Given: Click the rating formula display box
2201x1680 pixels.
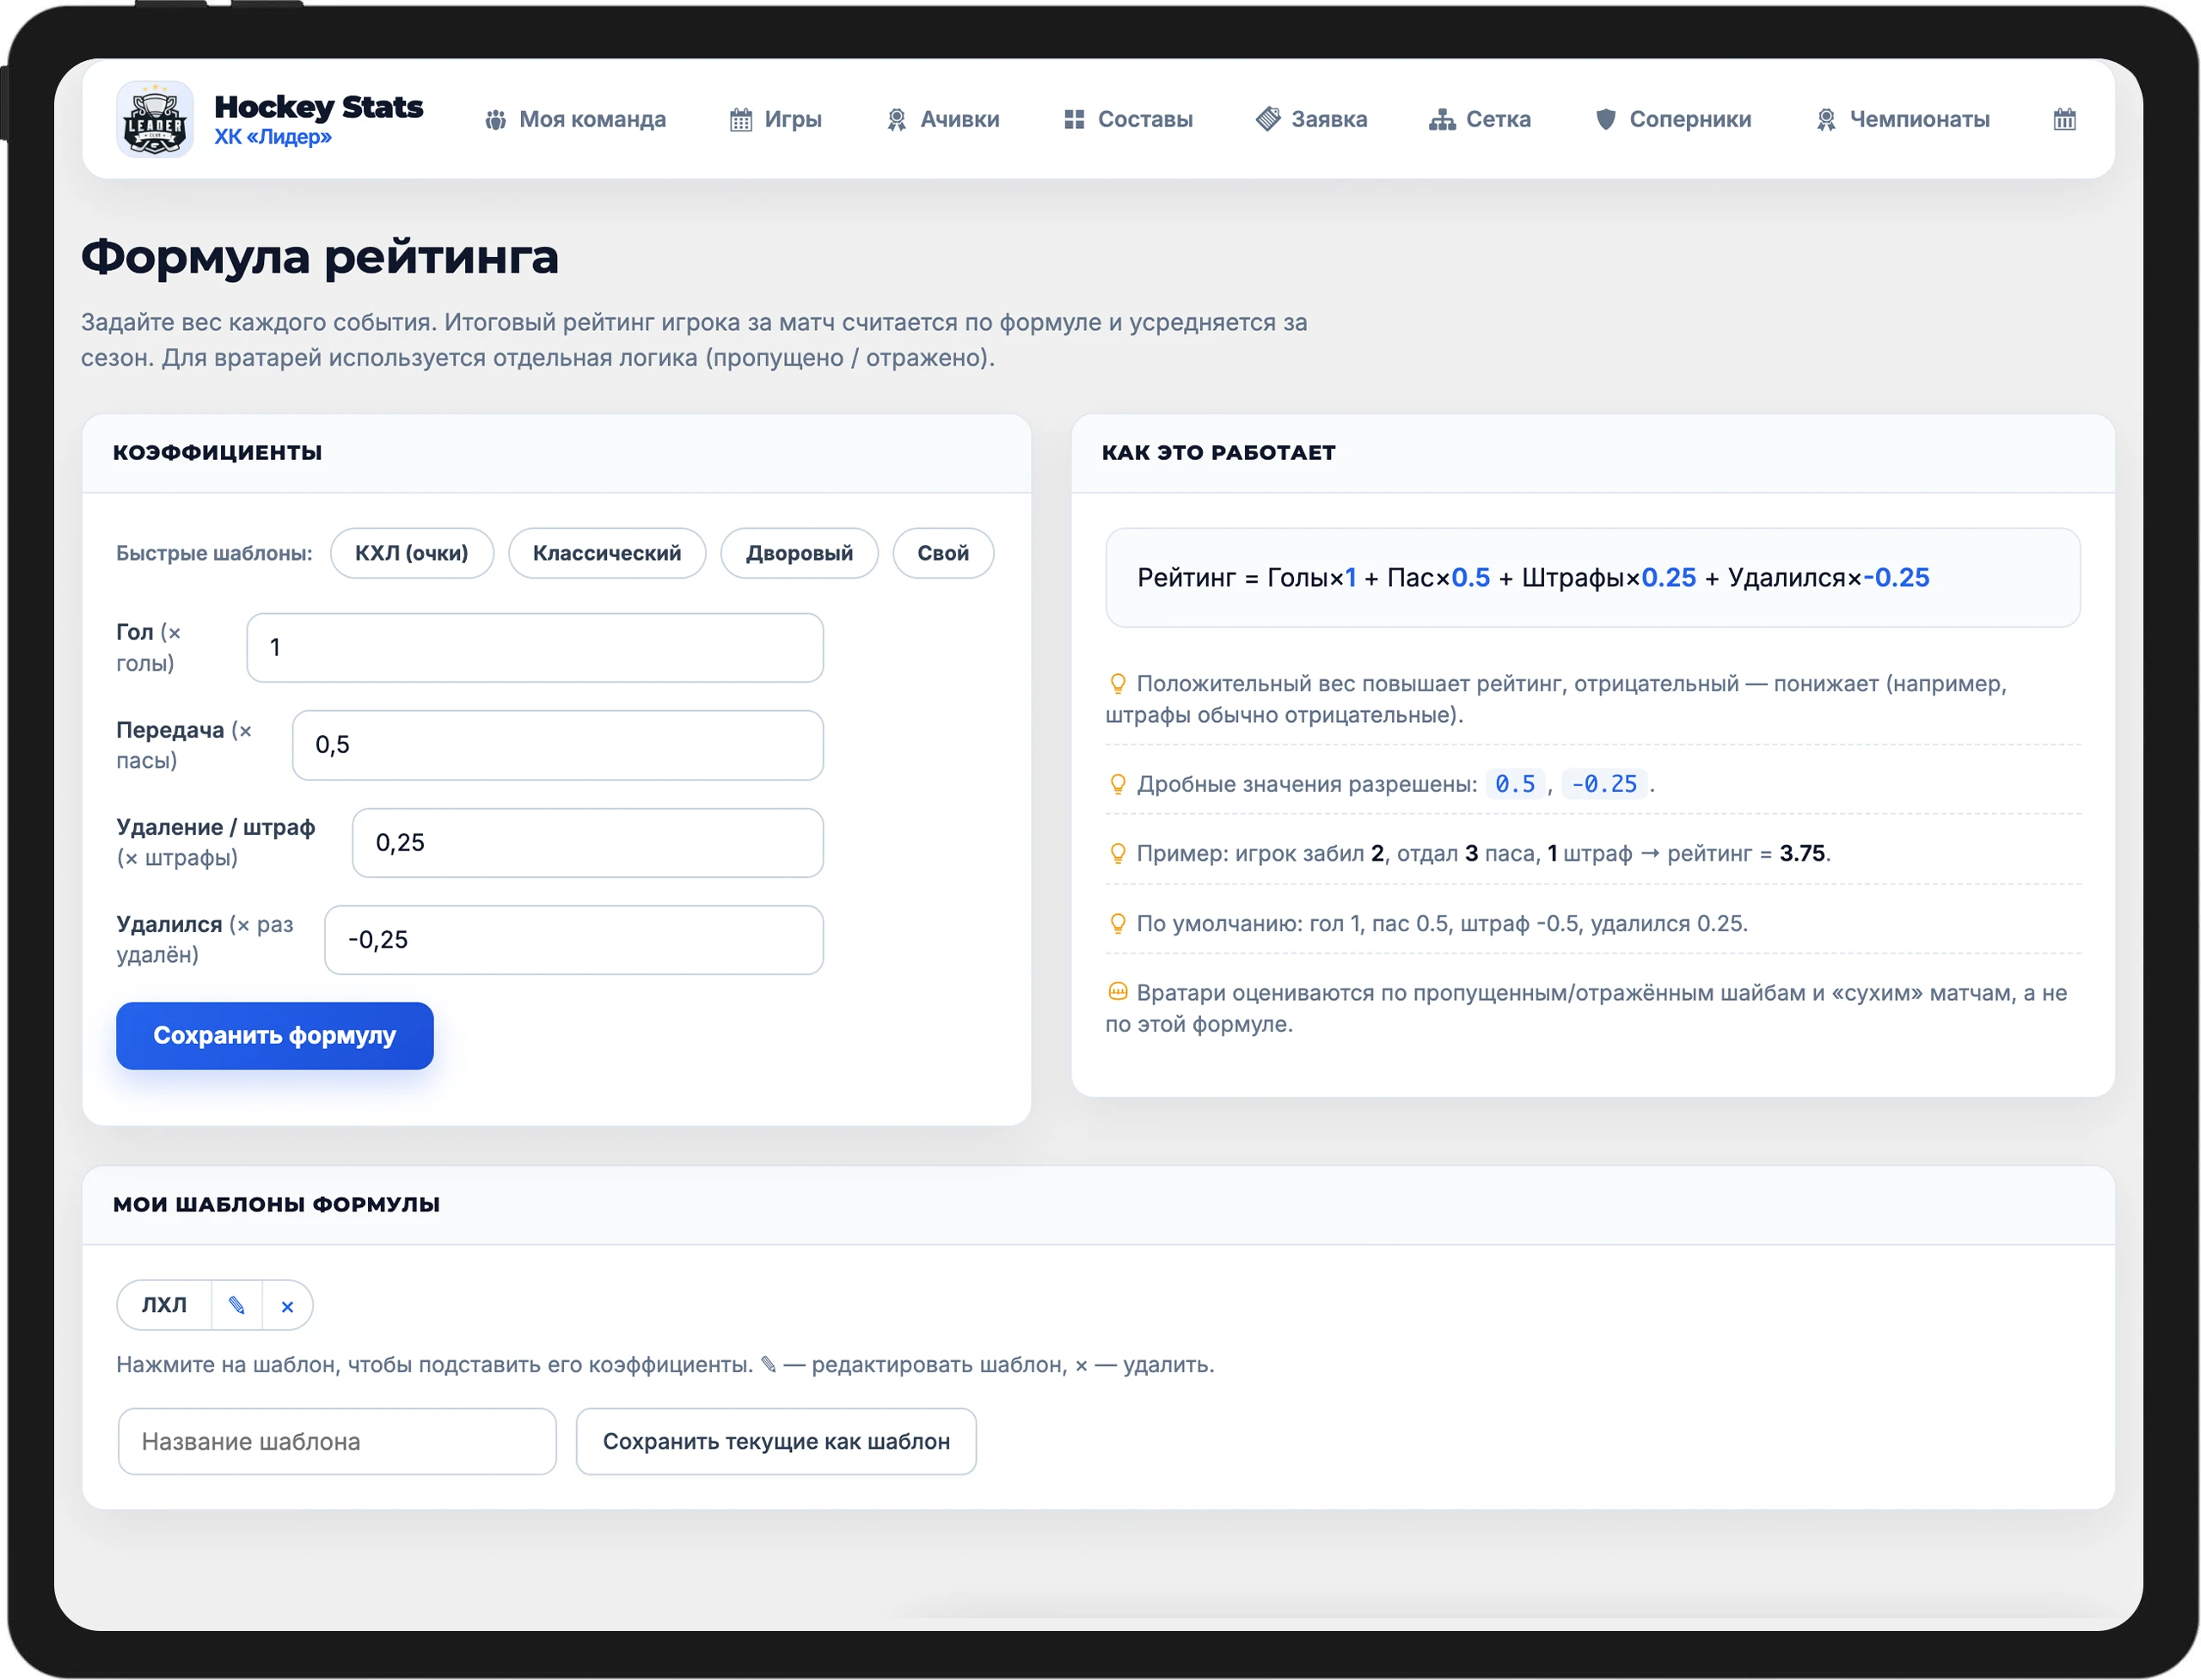Looking at the screenshot, I should pyautogui.click(x=1593, y=578).
